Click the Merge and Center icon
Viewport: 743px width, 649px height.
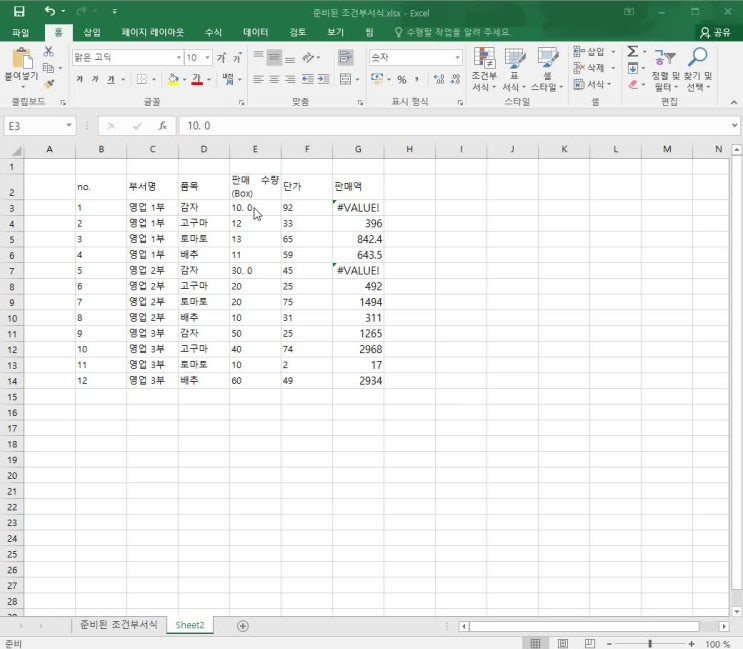345,79
